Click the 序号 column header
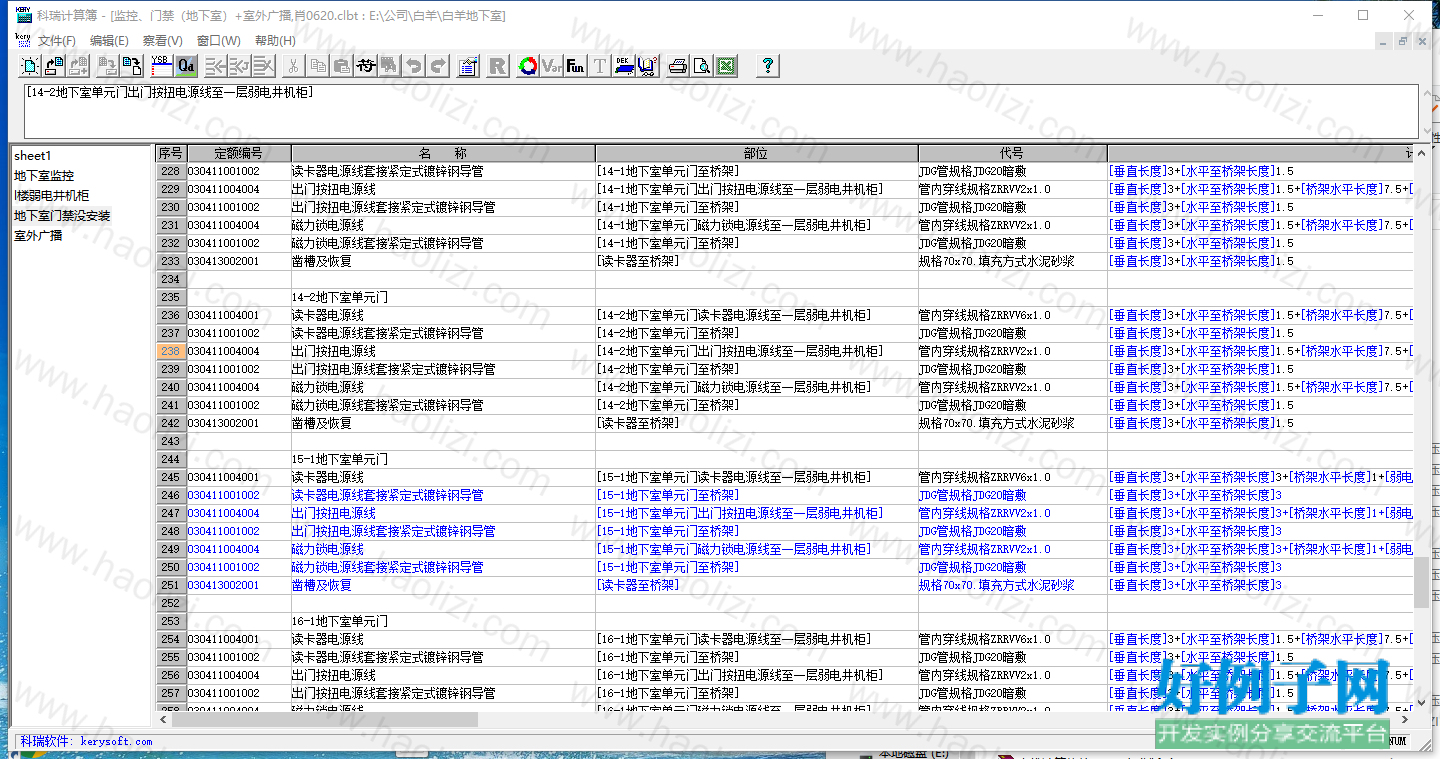This screenshot has height=759, width=1440. 170,153
